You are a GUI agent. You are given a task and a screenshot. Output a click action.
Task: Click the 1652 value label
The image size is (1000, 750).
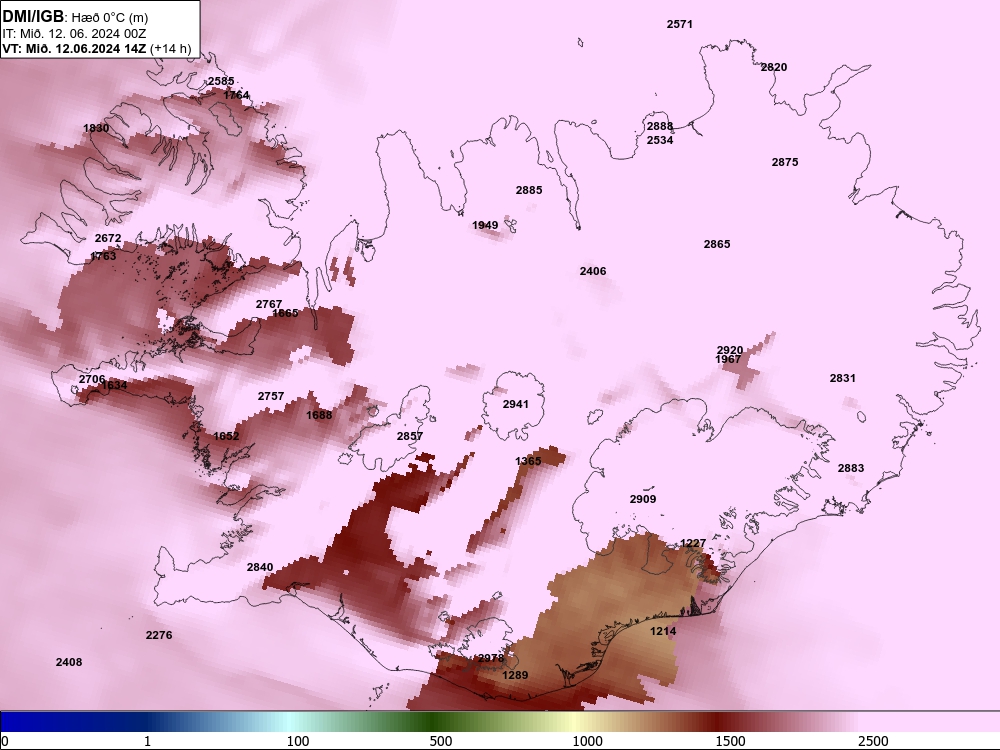point(226,436)
